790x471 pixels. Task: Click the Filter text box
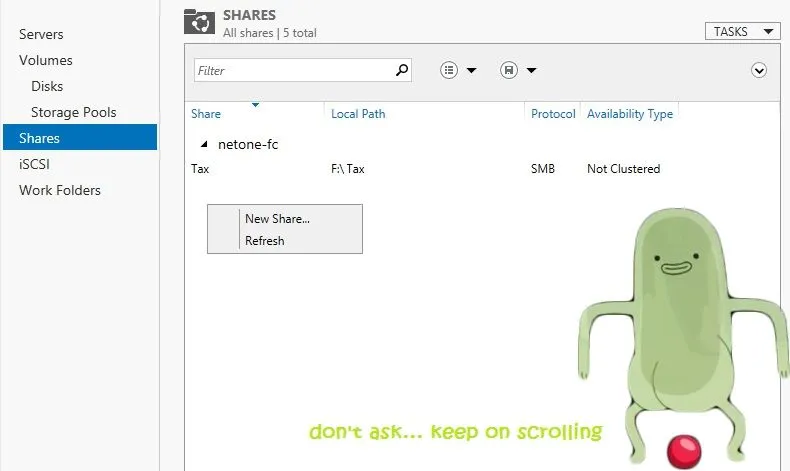tap(302, 70)
